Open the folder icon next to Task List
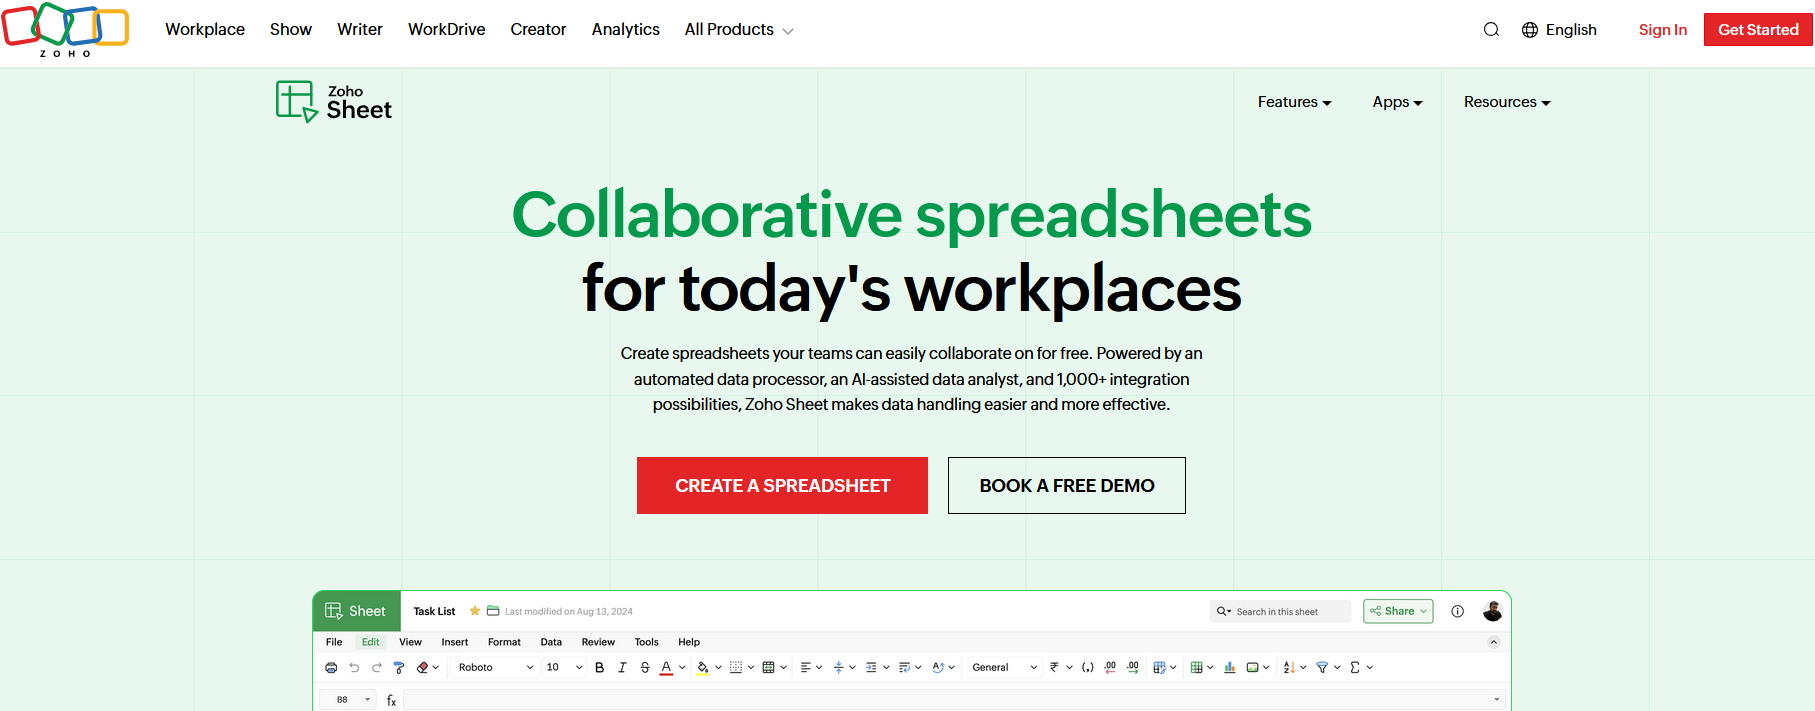This screenshot has height=711, width=1815. (493, 611)
